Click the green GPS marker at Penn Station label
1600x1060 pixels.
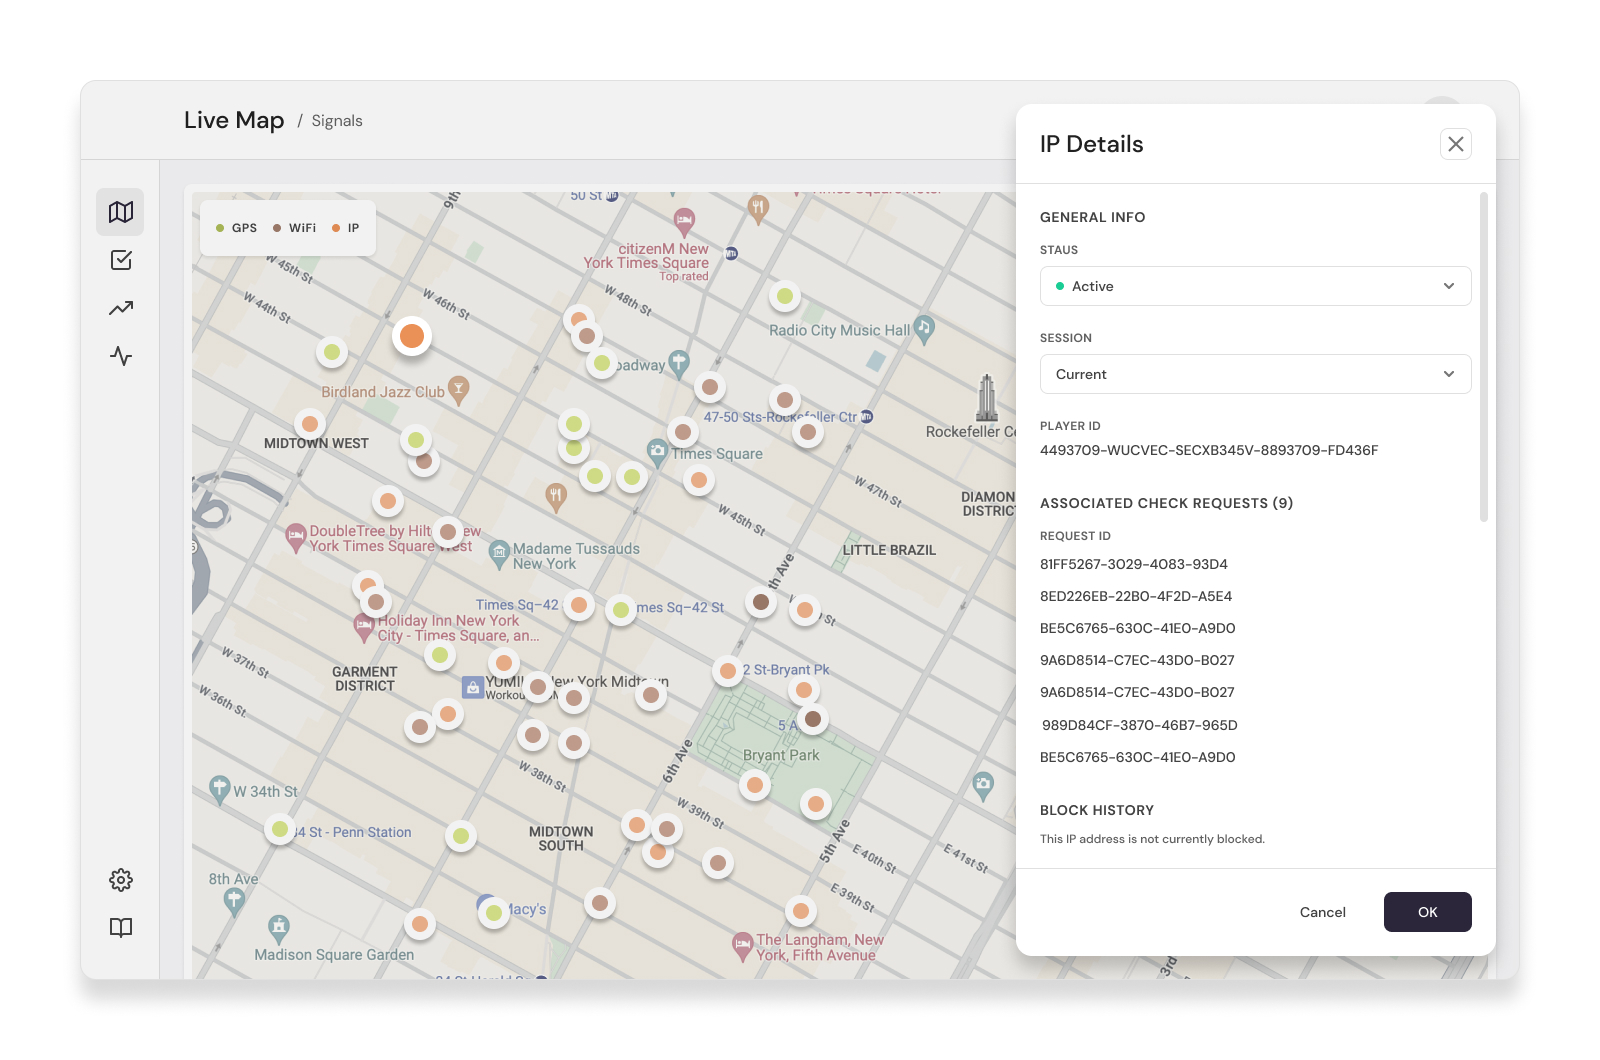click(x=280, y=829)
